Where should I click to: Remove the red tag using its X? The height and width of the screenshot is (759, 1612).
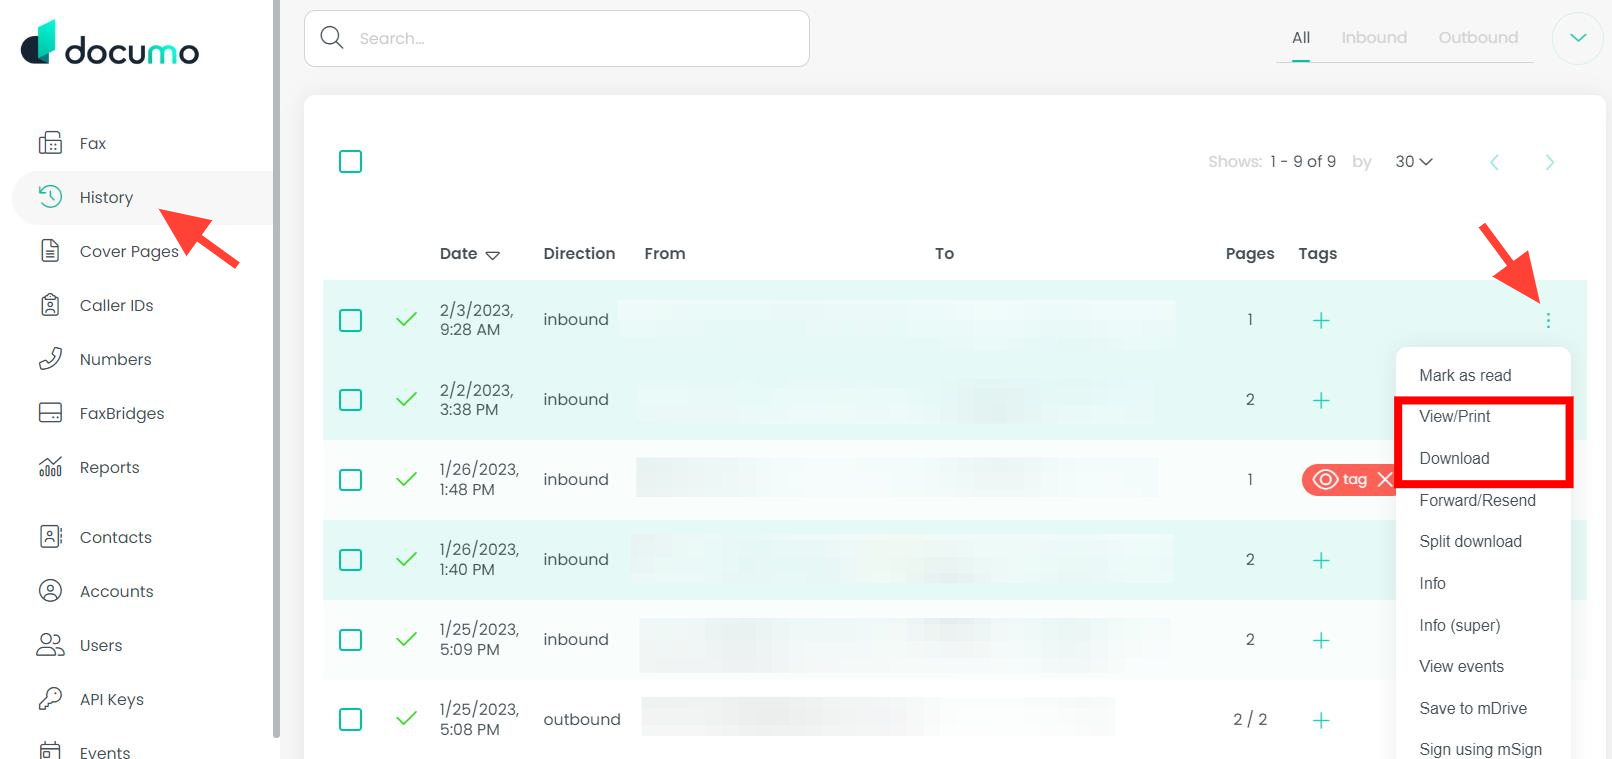click(1384, 480)
